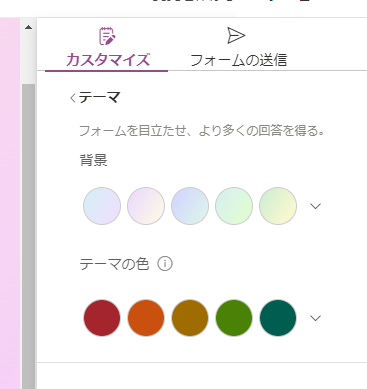Go back using the テーマ chevron
367x389 pixels.
(x=73, y=98)
